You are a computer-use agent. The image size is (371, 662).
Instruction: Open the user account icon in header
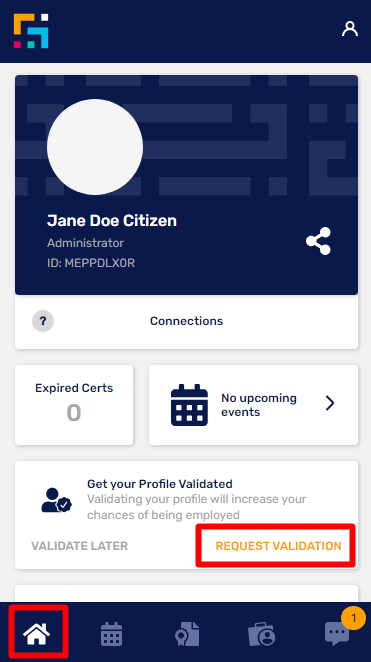[x=349, y=29]
